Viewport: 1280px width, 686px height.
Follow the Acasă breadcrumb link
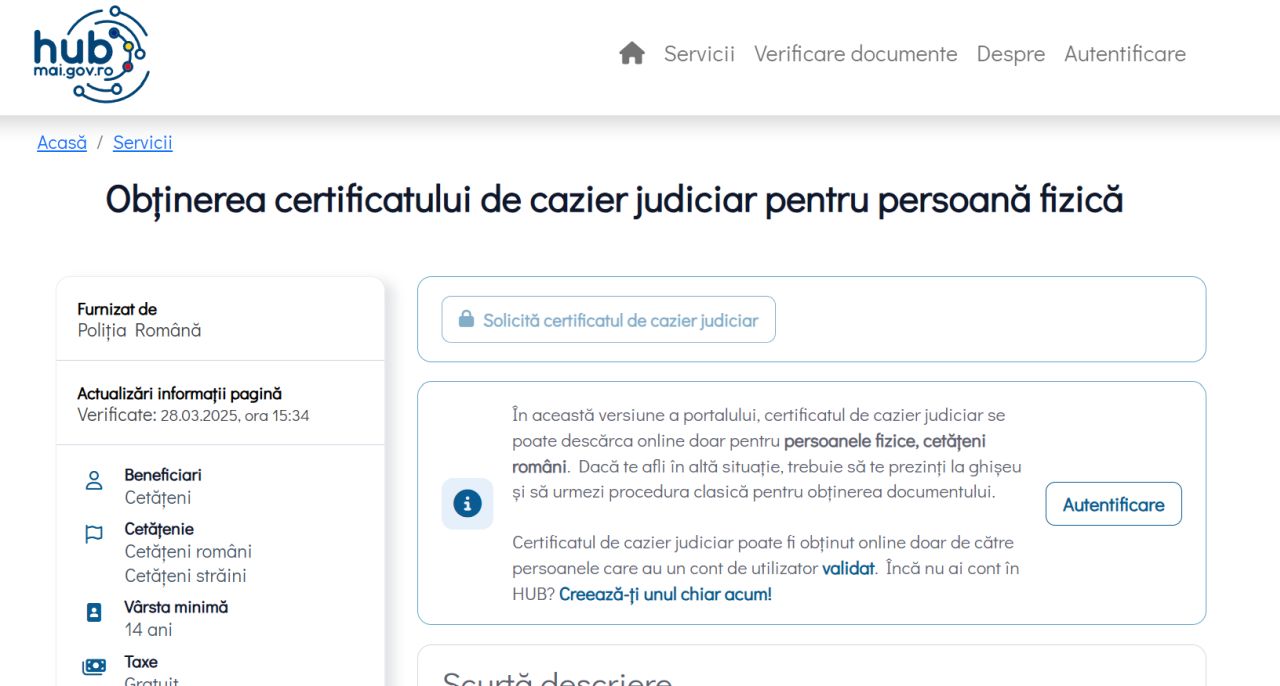point(62,143)
